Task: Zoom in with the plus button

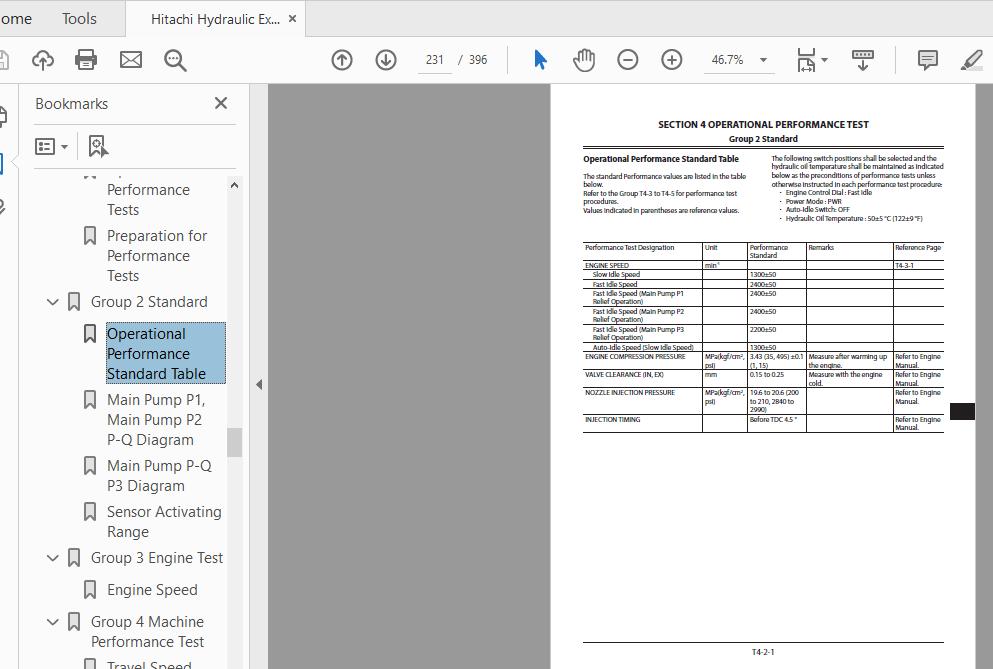Action: 671,60
